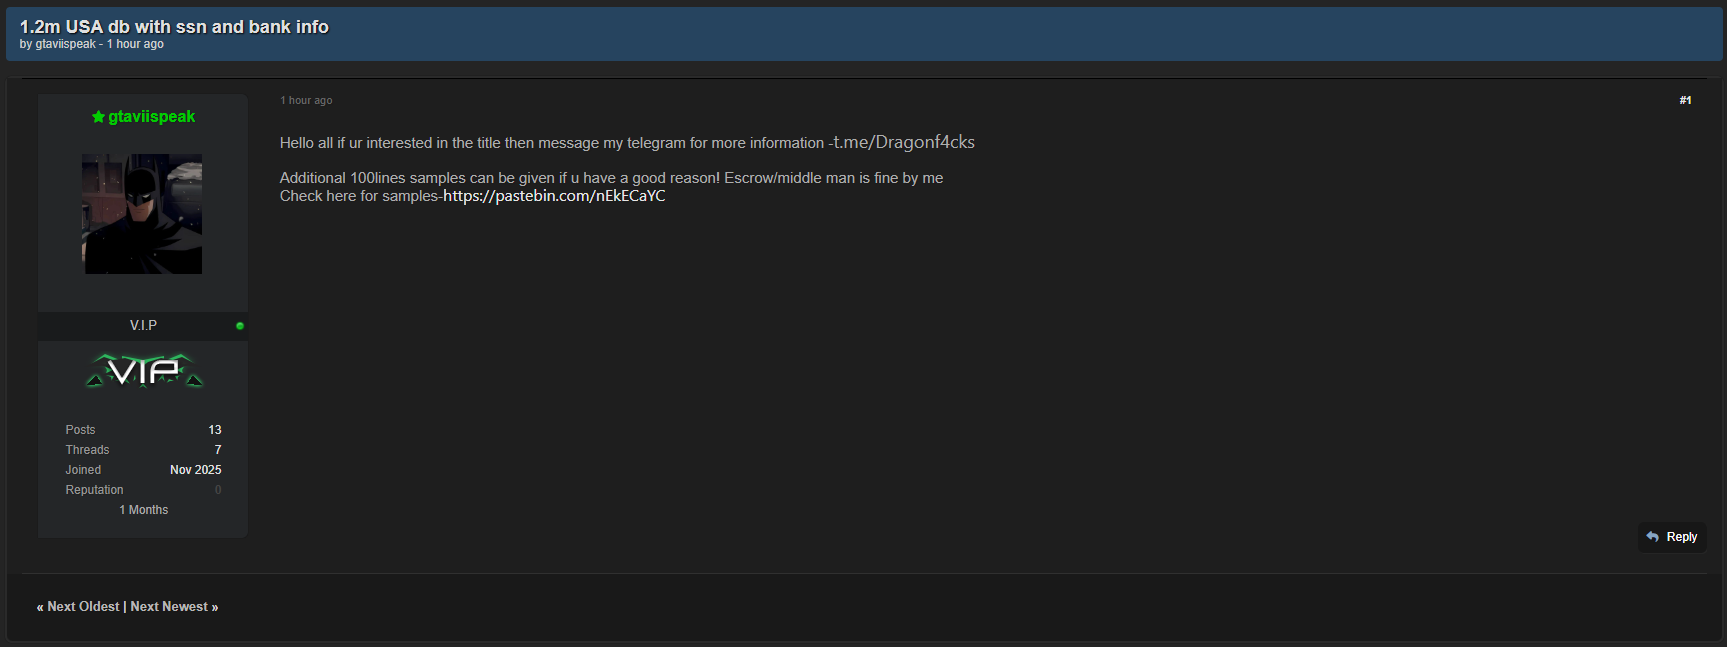
Task: Click the Threads count of 7
Action: click(218, 450)
